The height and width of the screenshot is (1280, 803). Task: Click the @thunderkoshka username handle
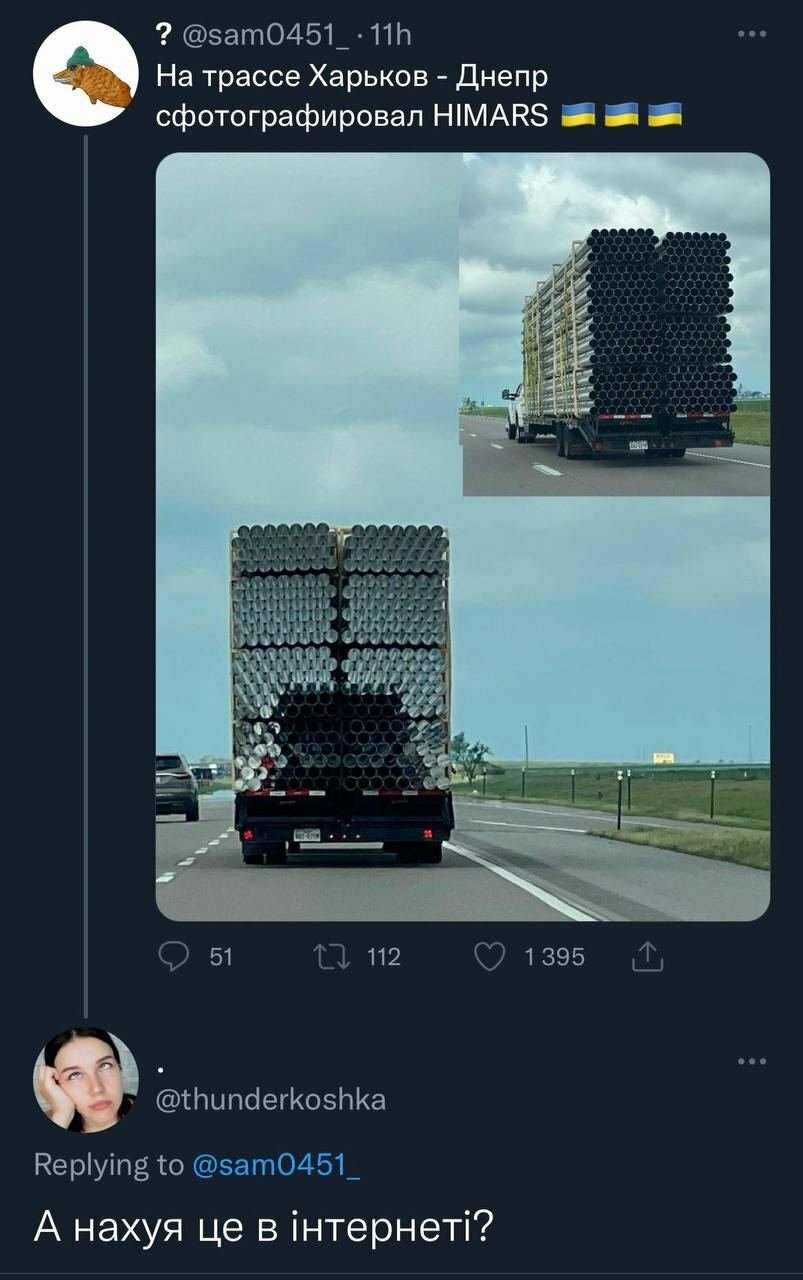[271, 1099]
